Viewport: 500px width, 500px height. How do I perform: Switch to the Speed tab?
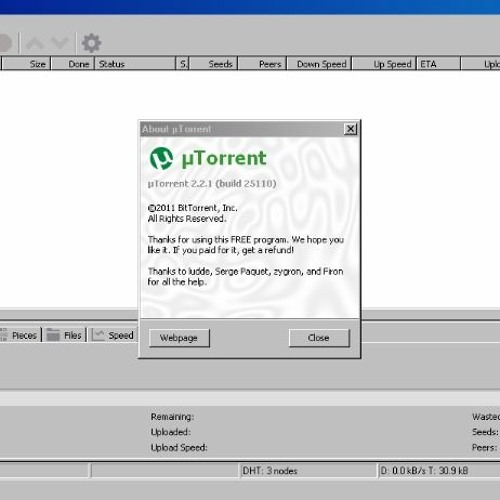tap(113, 335)
